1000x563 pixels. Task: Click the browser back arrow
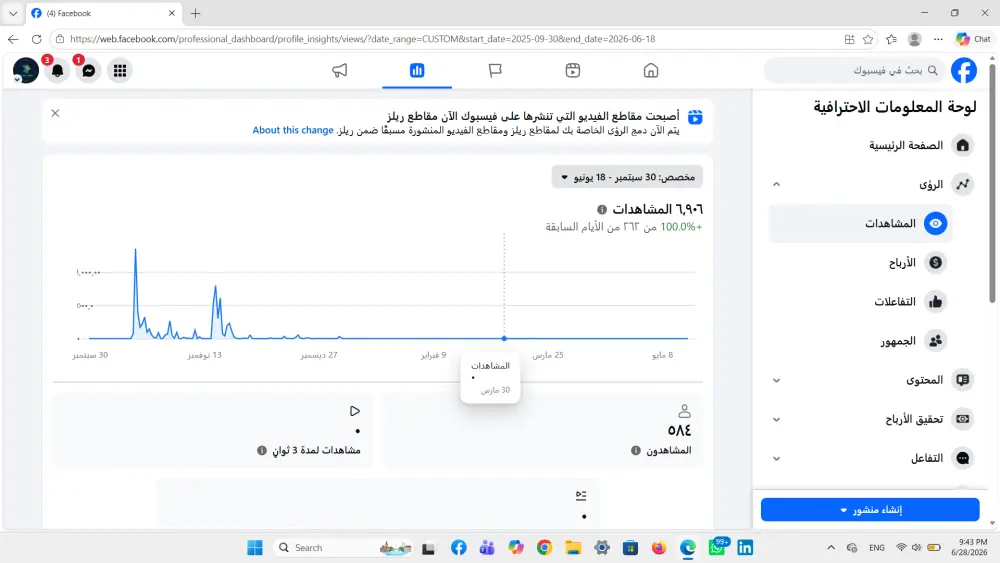(x=13, y=39)
